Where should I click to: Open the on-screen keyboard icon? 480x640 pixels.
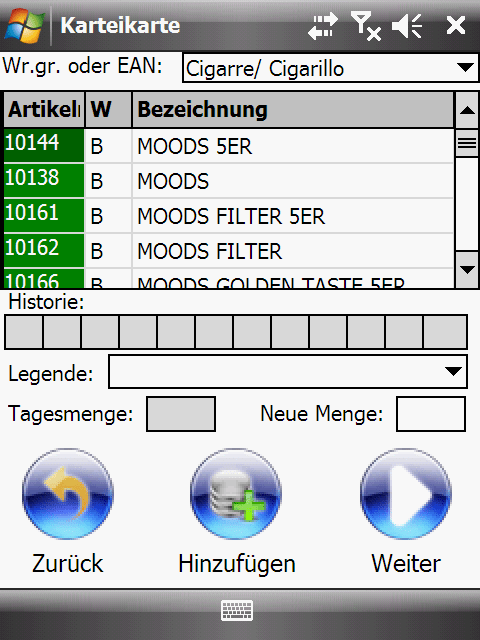pyautogui.click(x=237, y=611)
